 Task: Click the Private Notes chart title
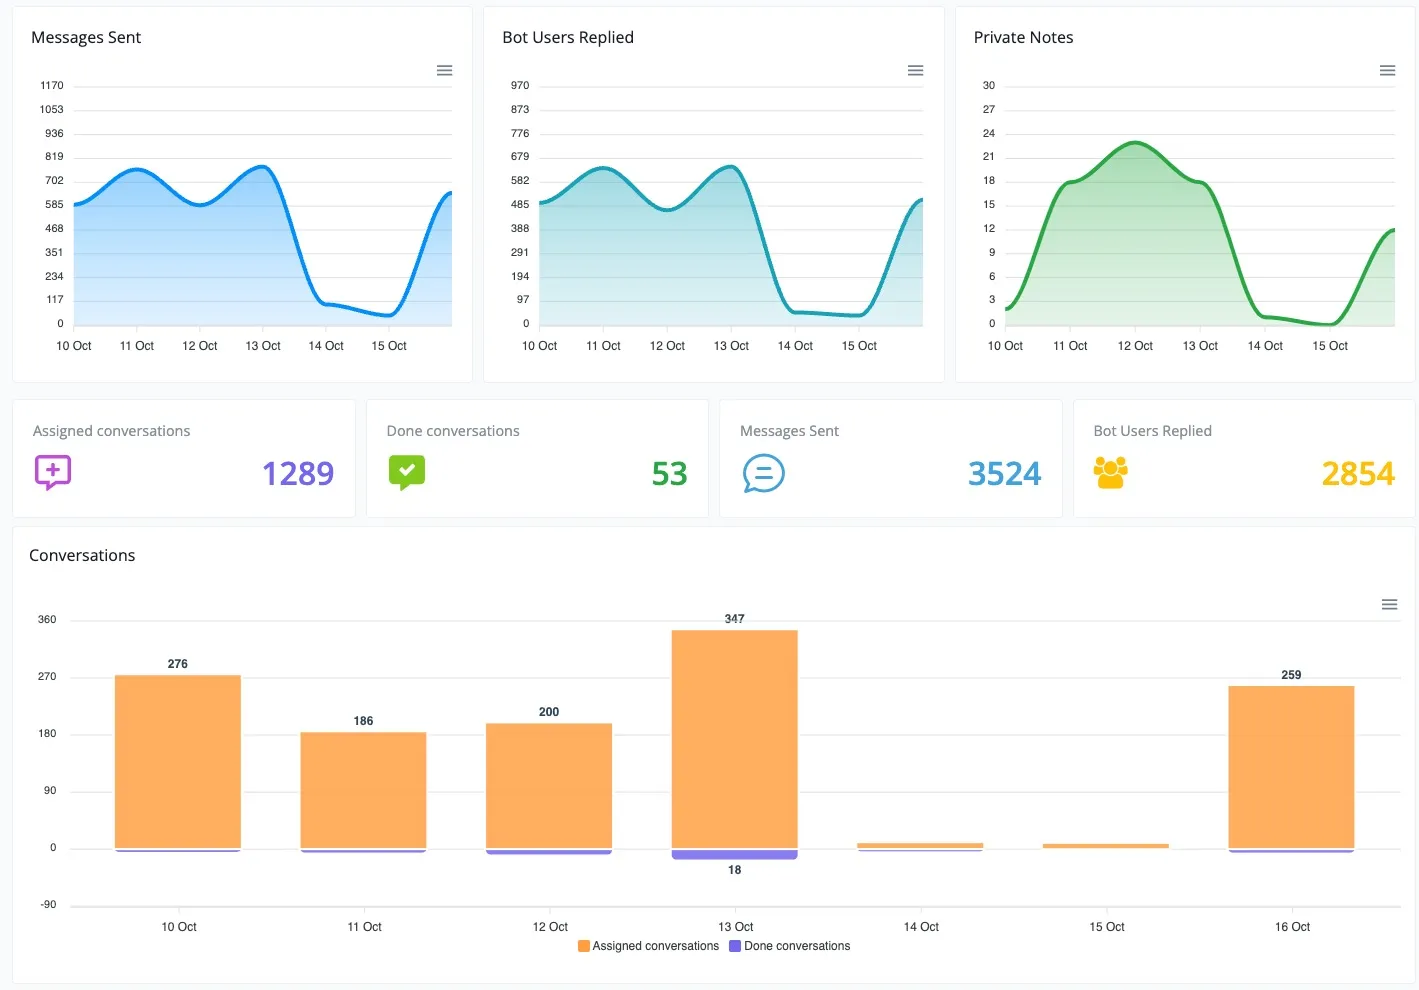[x=1023, y=37]
